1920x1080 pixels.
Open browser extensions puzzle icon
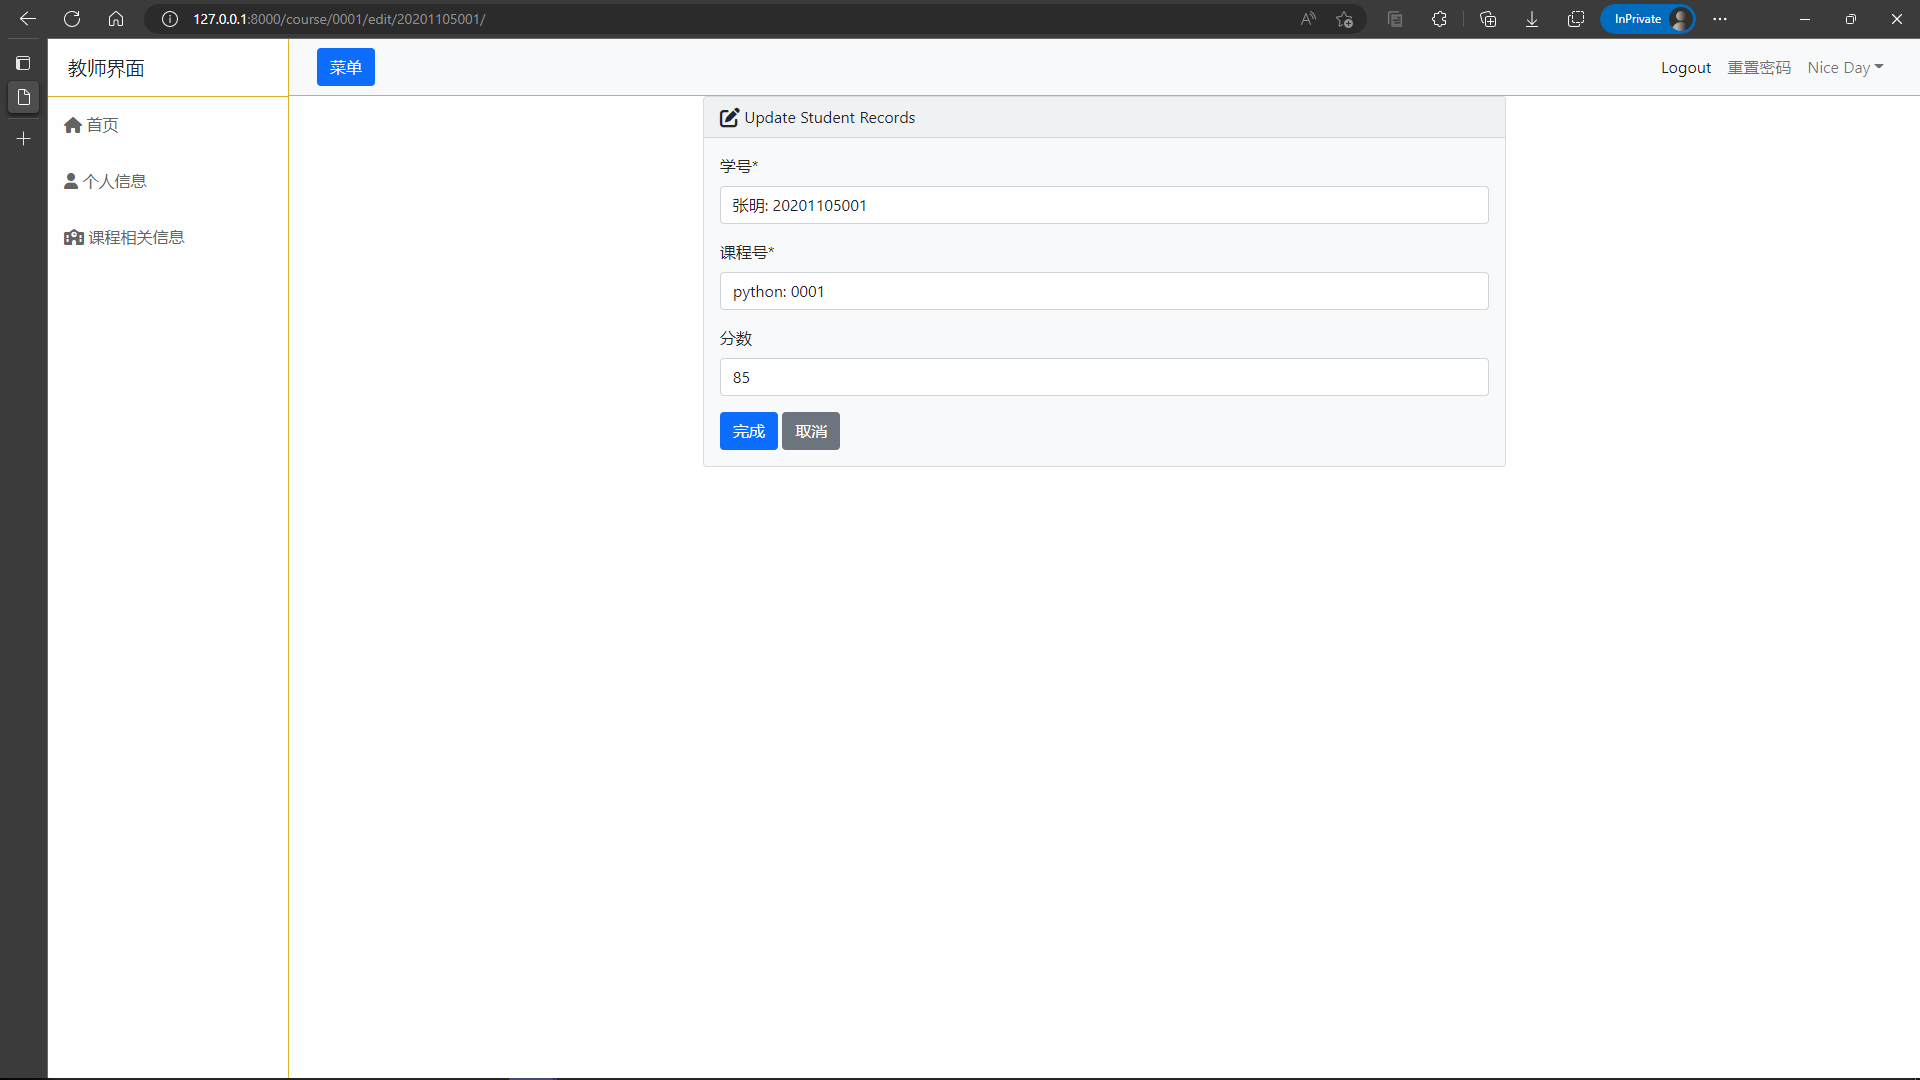click(1439, 19)
